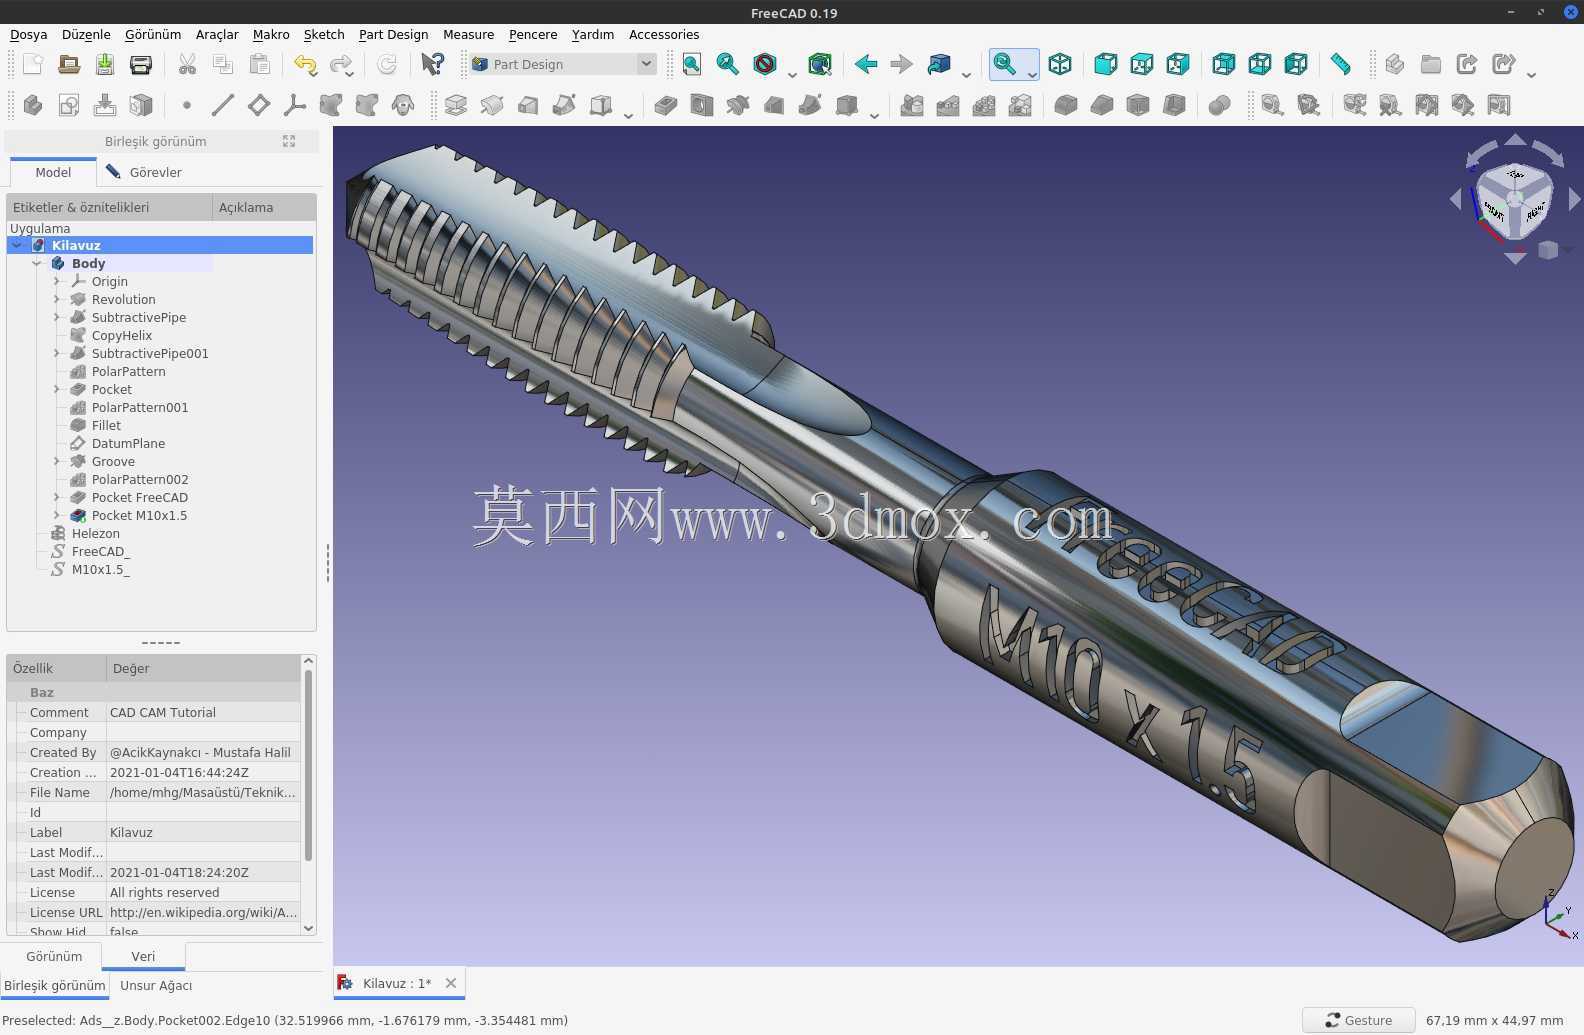
Task: Open the Dosya menu
Action: tap(29, 34)
